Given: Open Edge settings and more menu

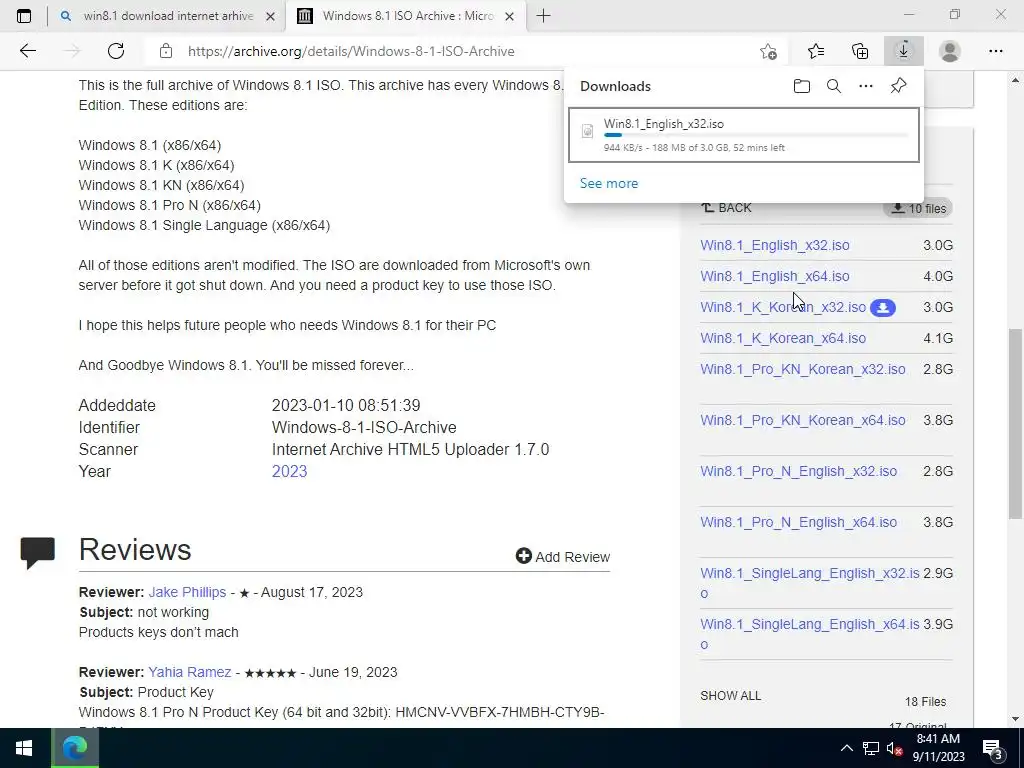Looking at the screenshot, I should pos(995,51).
